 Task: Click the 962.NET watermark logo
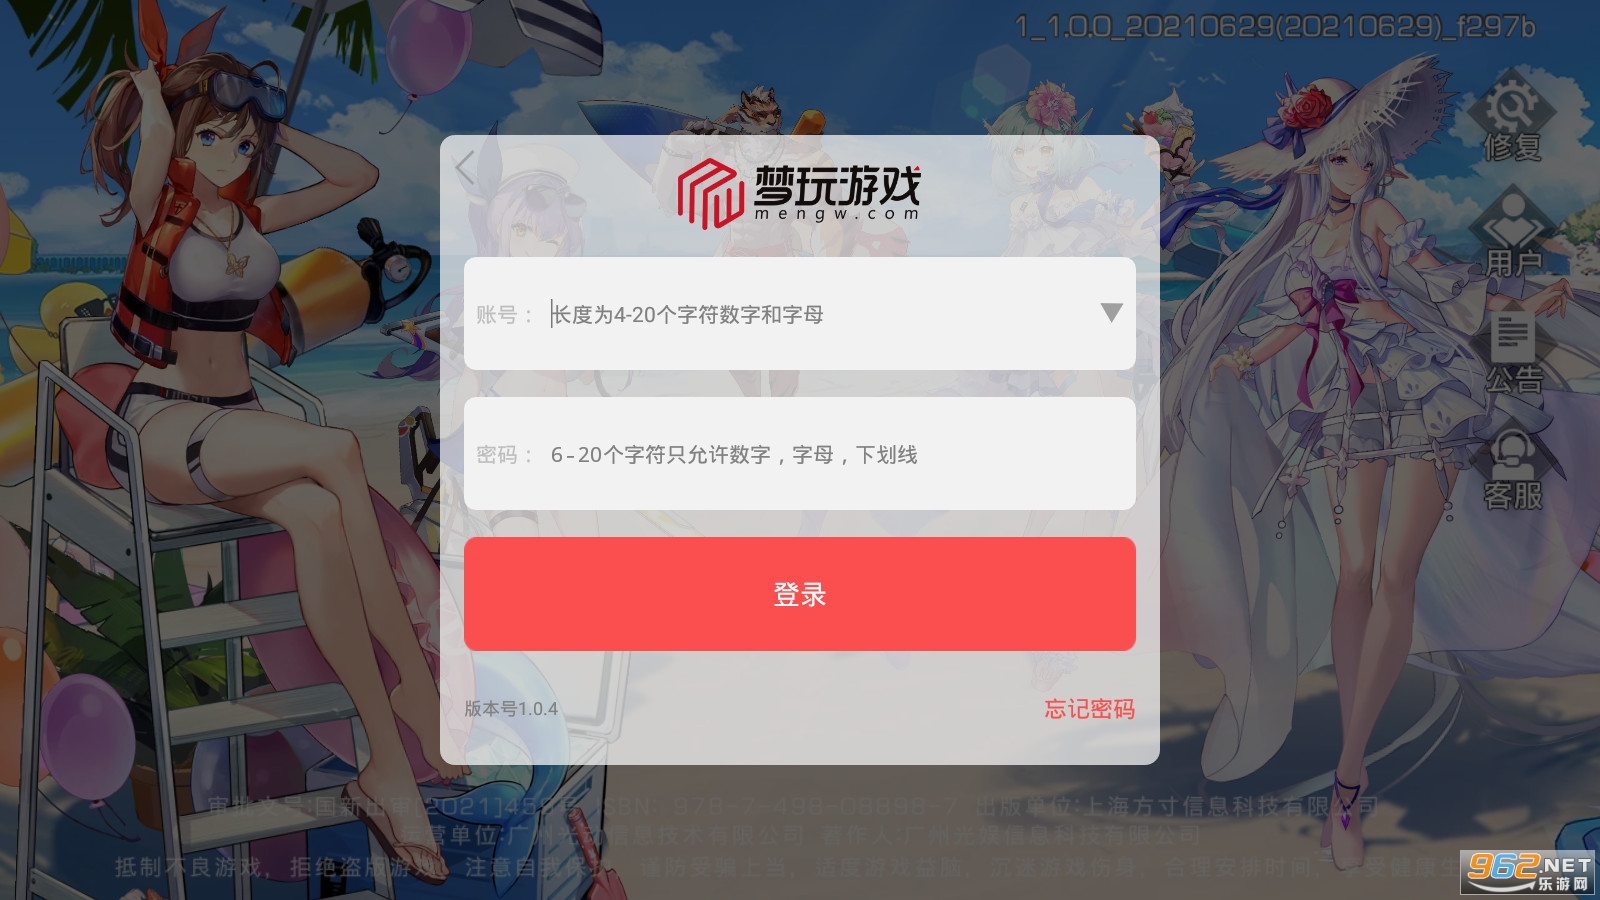[x=1527, y=872]
